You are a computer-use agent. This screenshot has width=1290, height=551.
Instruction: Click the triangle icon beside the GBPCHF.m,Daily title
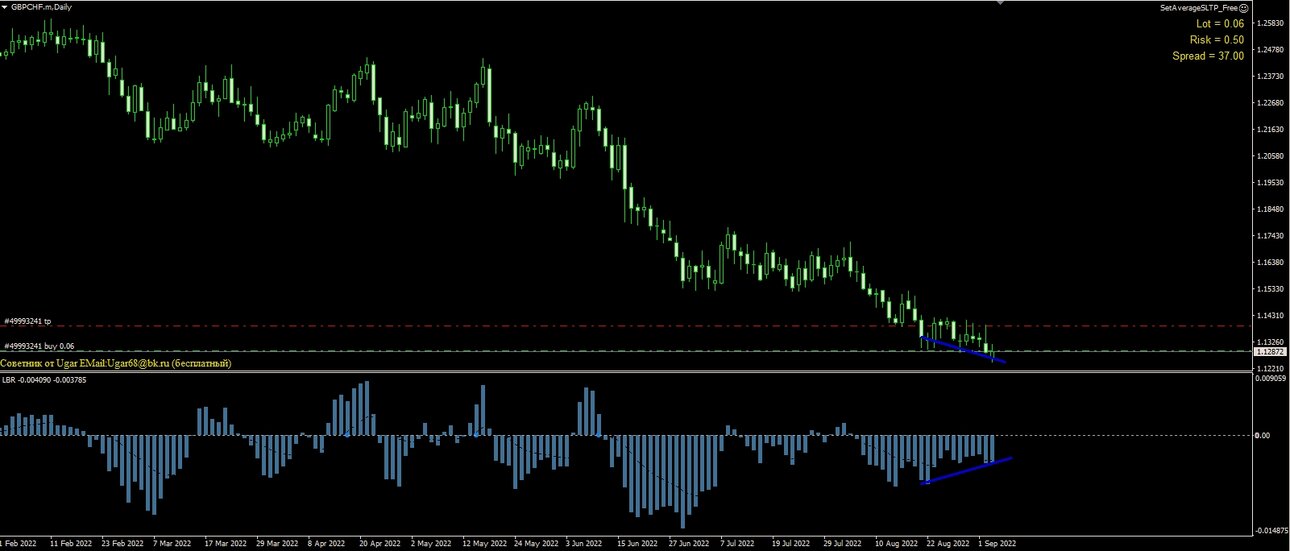click(x=5, y=6)
